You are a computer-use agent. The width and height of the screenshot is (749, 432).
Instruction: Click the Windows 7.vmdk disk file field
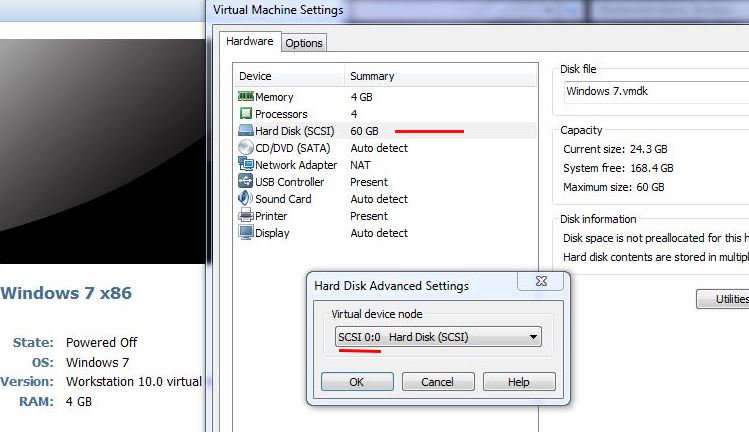click(657, 92)
